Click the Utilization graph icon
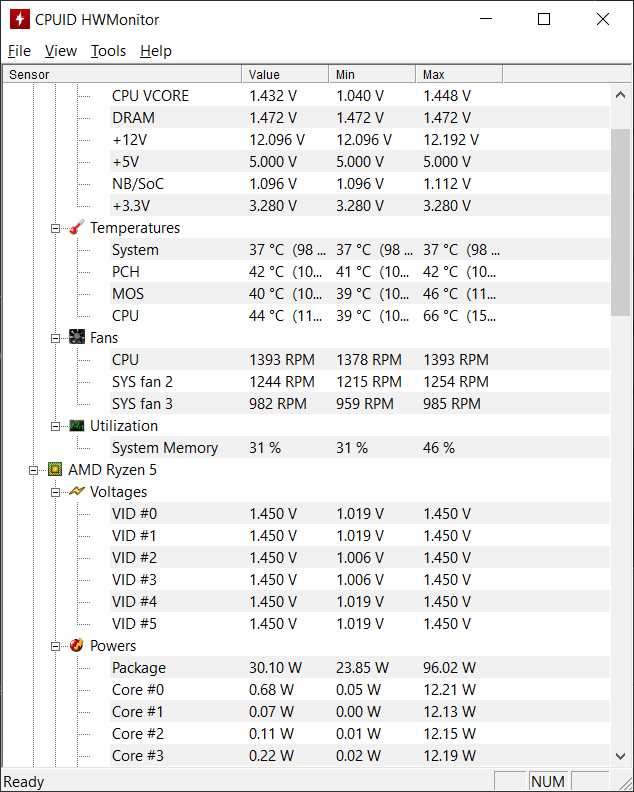634x792 pixels. [x=77, y=426]
